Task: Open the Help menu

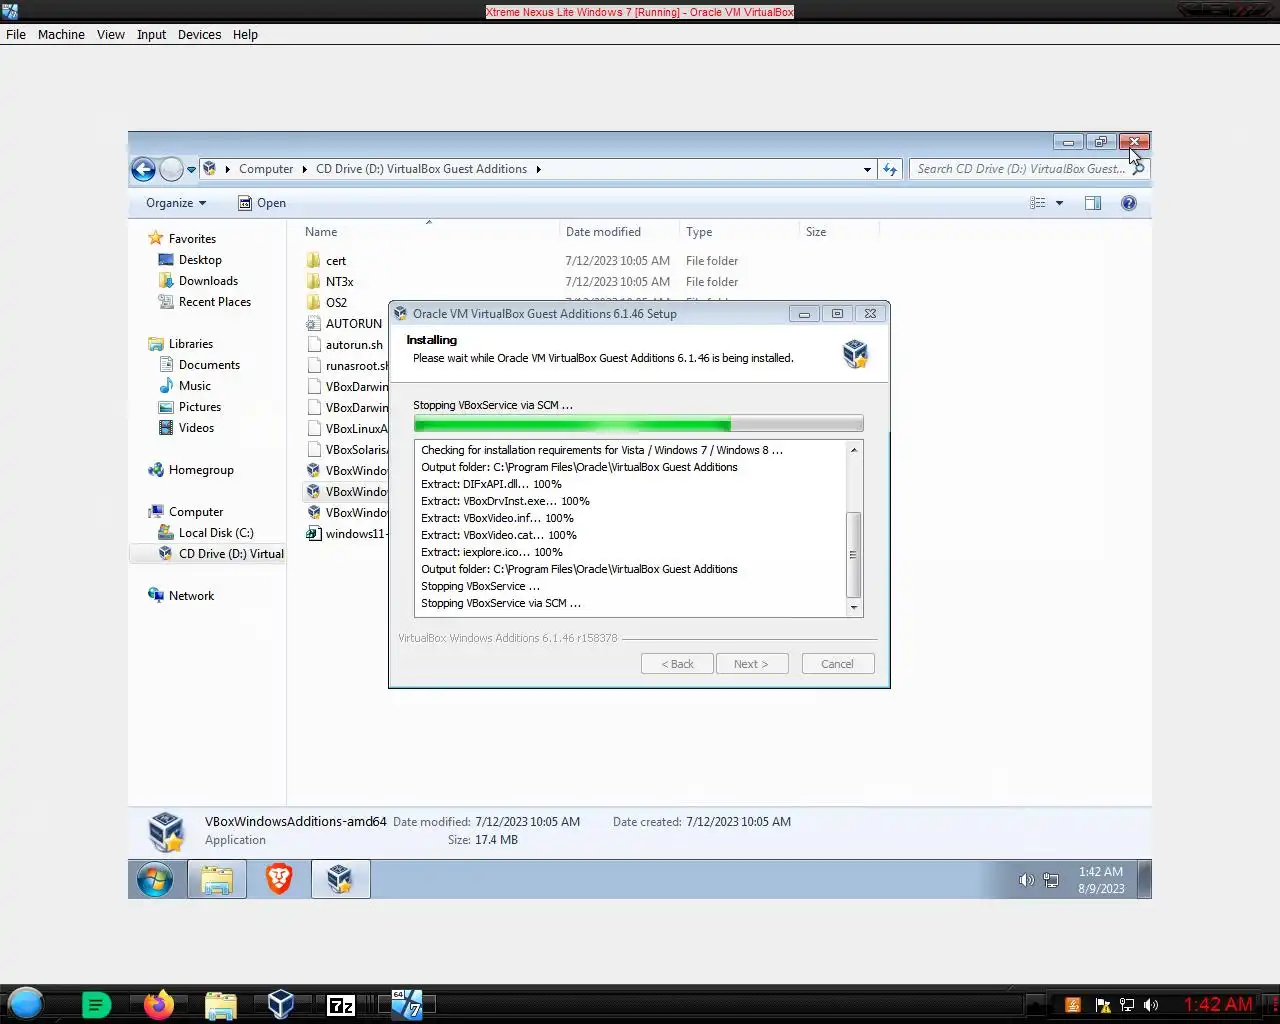Action: [245, 34]
